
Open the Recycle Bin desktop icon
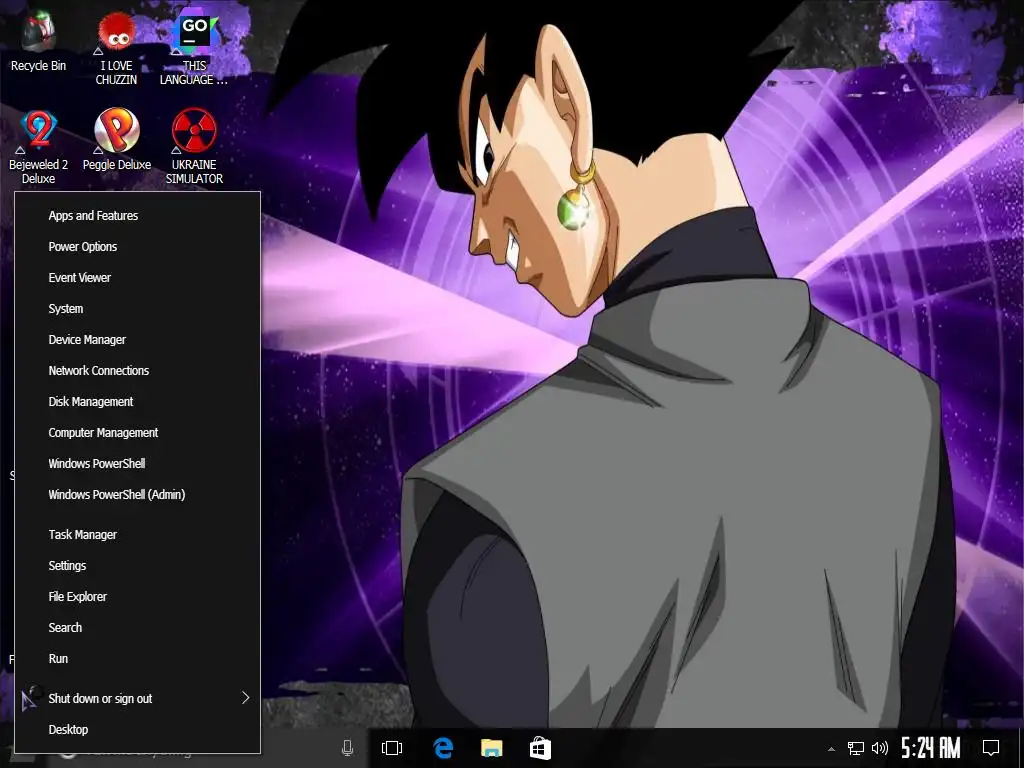click(x=38, y=39)
